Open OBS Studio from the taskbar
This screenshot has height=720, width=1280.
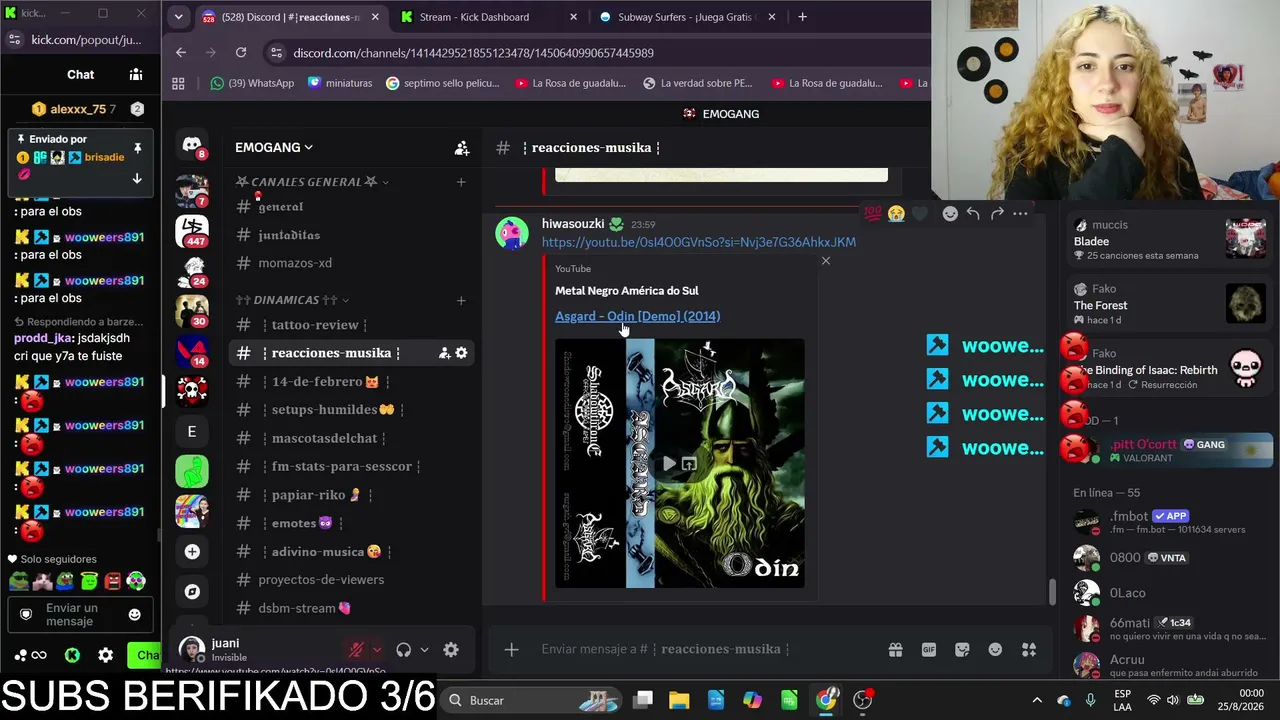pos(863,700)
